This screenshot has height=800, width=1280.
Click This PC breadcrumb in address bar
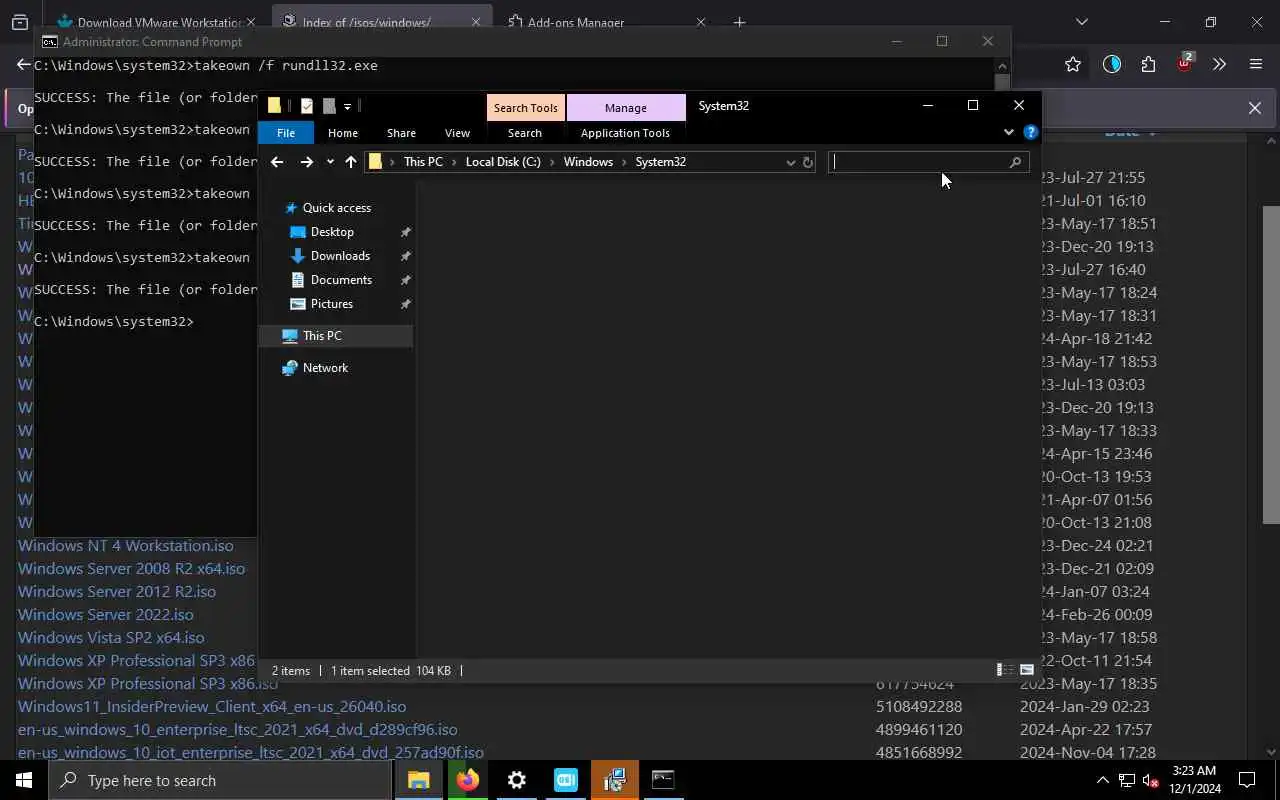coord(423,162)
